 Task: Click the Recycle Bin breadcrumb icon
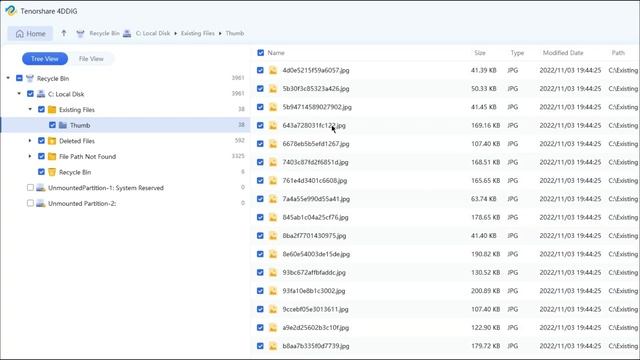click(80, 33)
